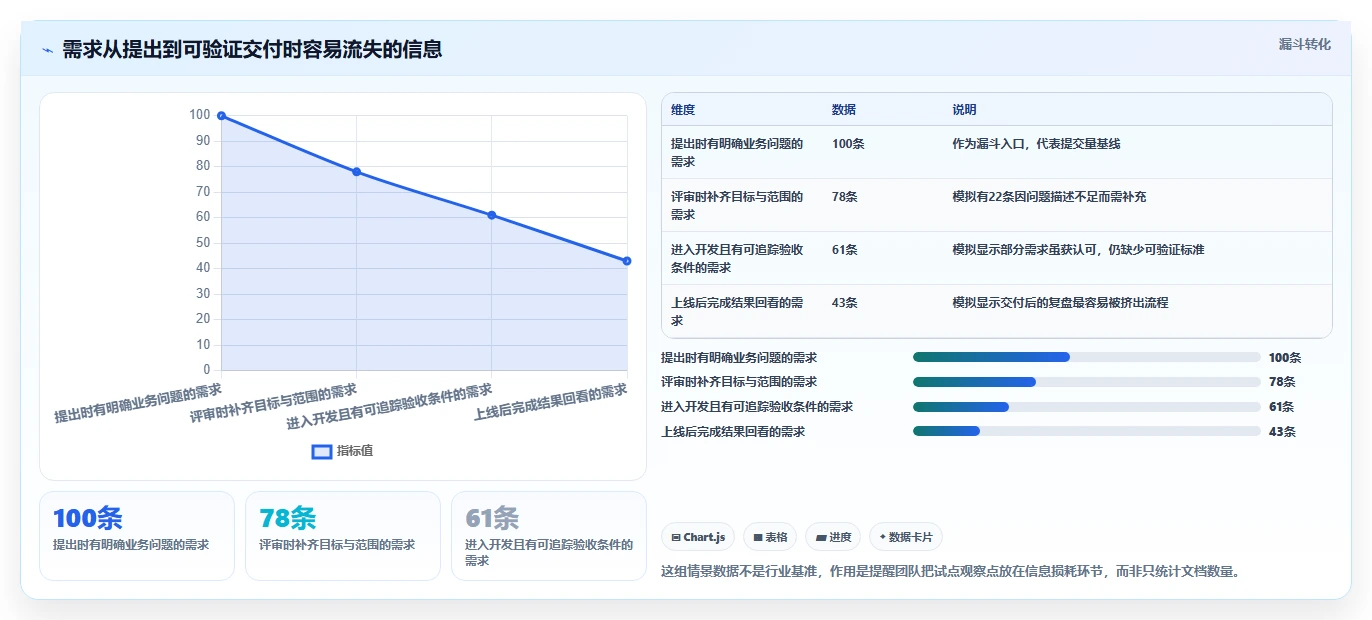
Task: Click the 61条 value in the table
Action: click(x=845, y=250)
